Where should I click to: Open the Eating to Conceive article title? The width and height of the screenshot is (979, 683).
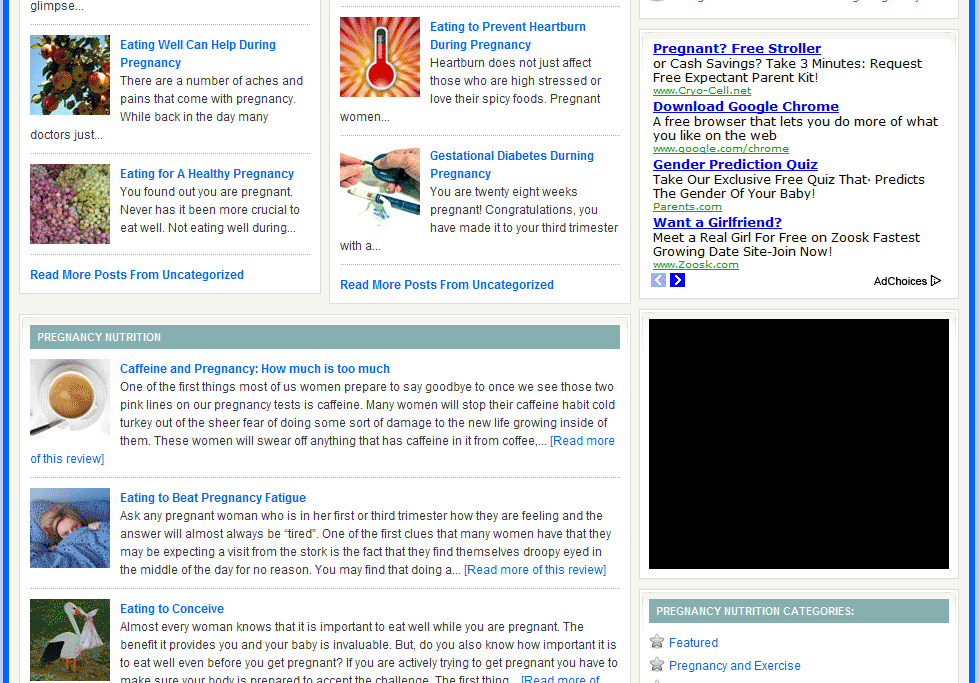coord(172,609)
